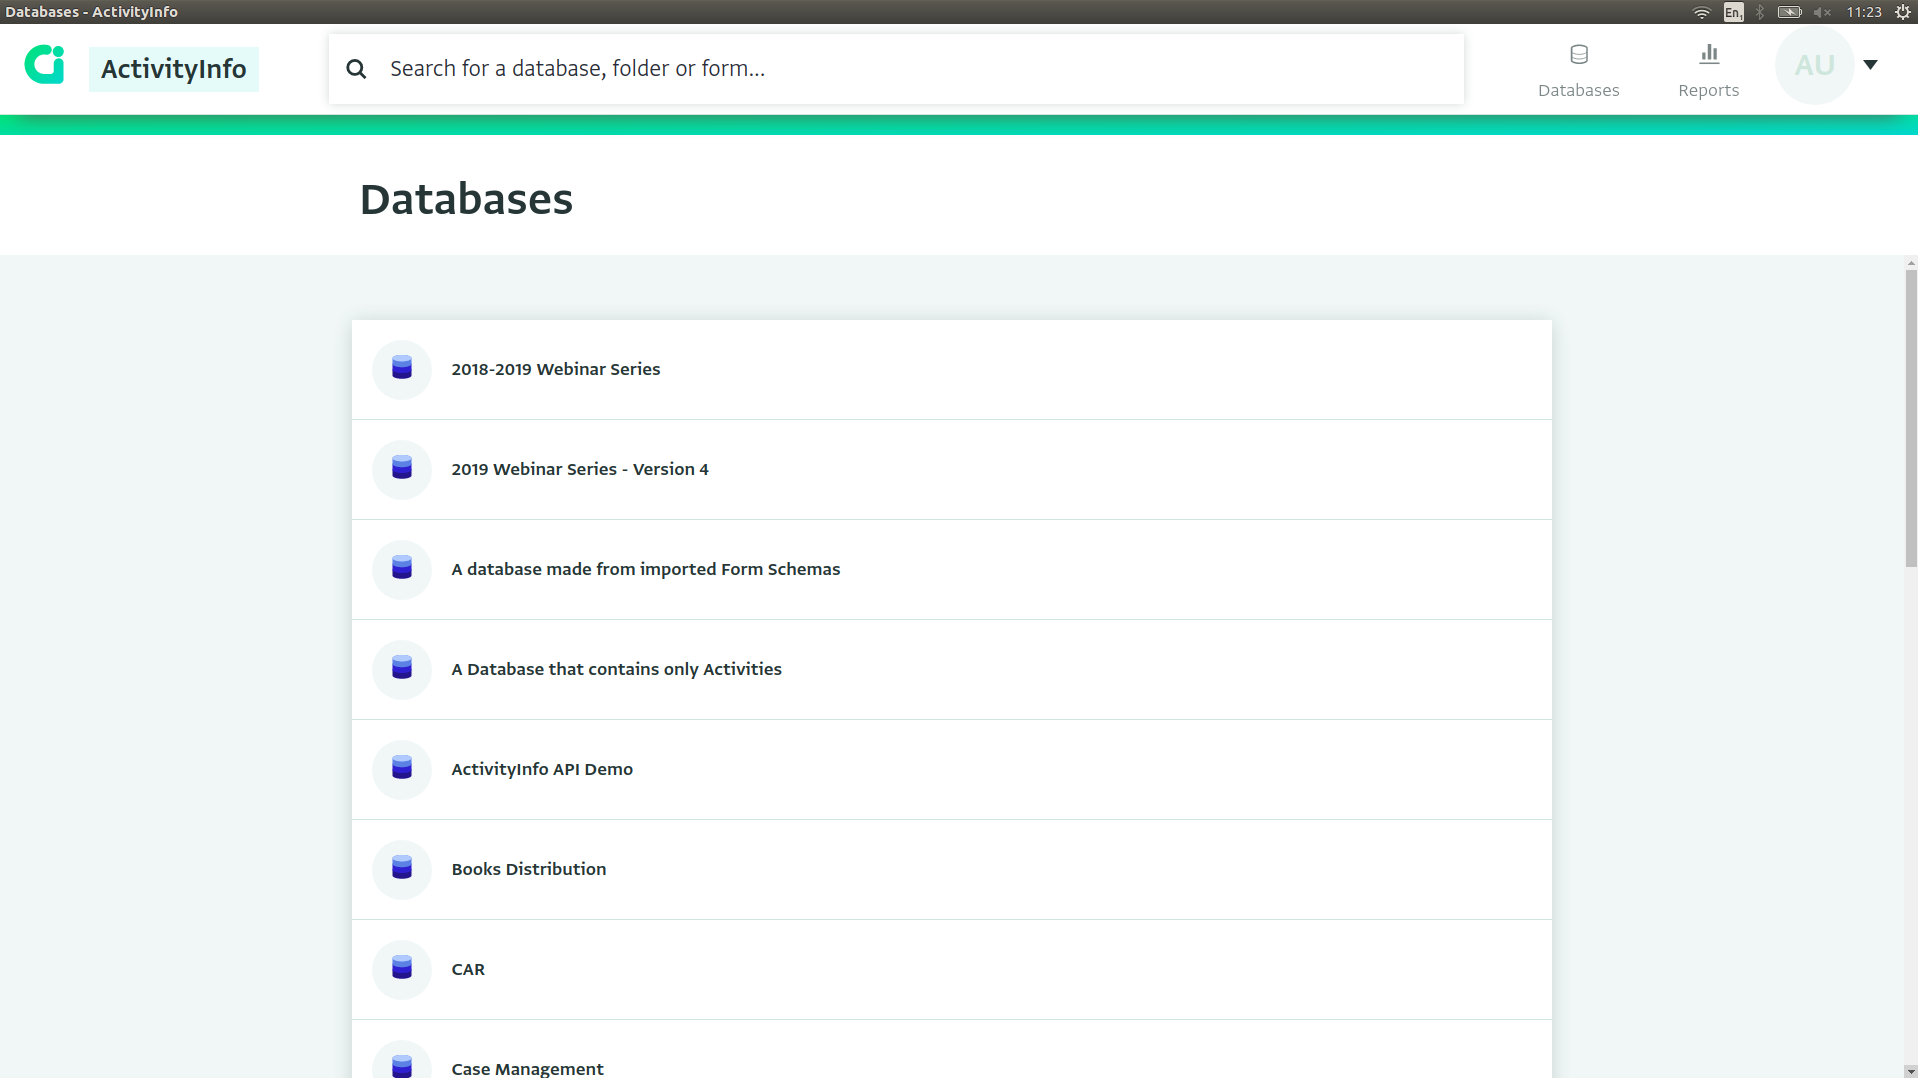Image resolution: width=1918 pixels, height=1078 pixels.
Task: Open the Wi-Fi network indicator
Action: [x=1702, y=12]
